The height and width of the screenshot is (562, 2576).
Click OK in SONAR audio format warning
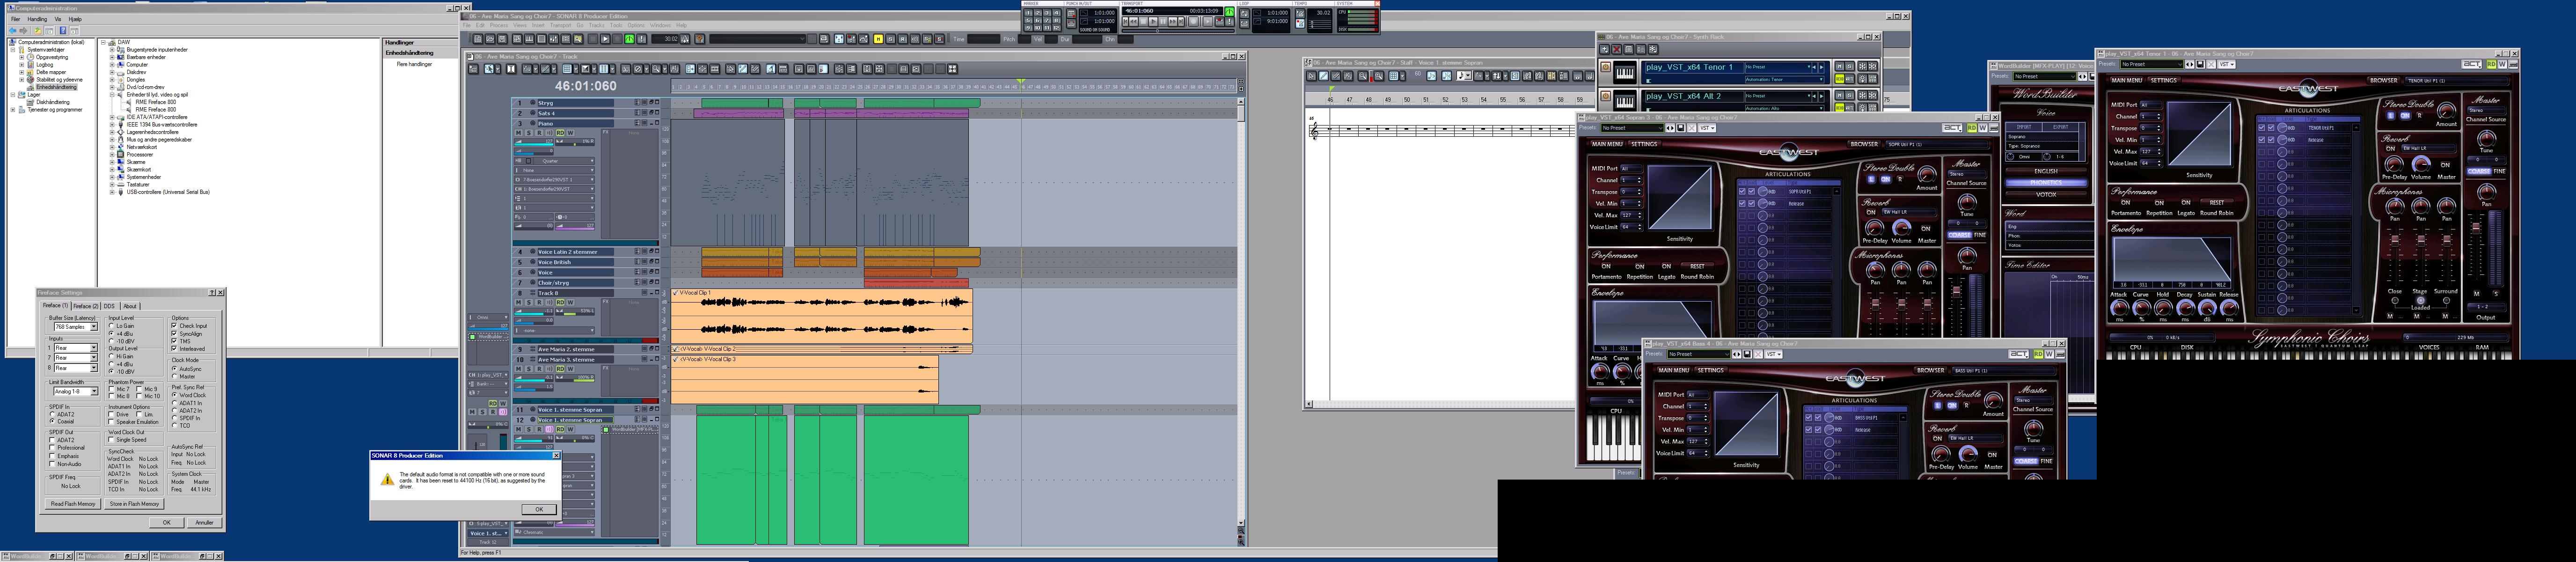point(538,509)
